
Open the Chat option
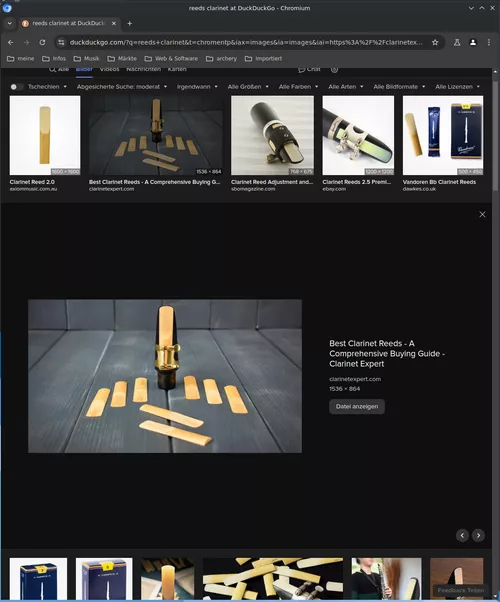pyautogui.click(x=310, y=70)
